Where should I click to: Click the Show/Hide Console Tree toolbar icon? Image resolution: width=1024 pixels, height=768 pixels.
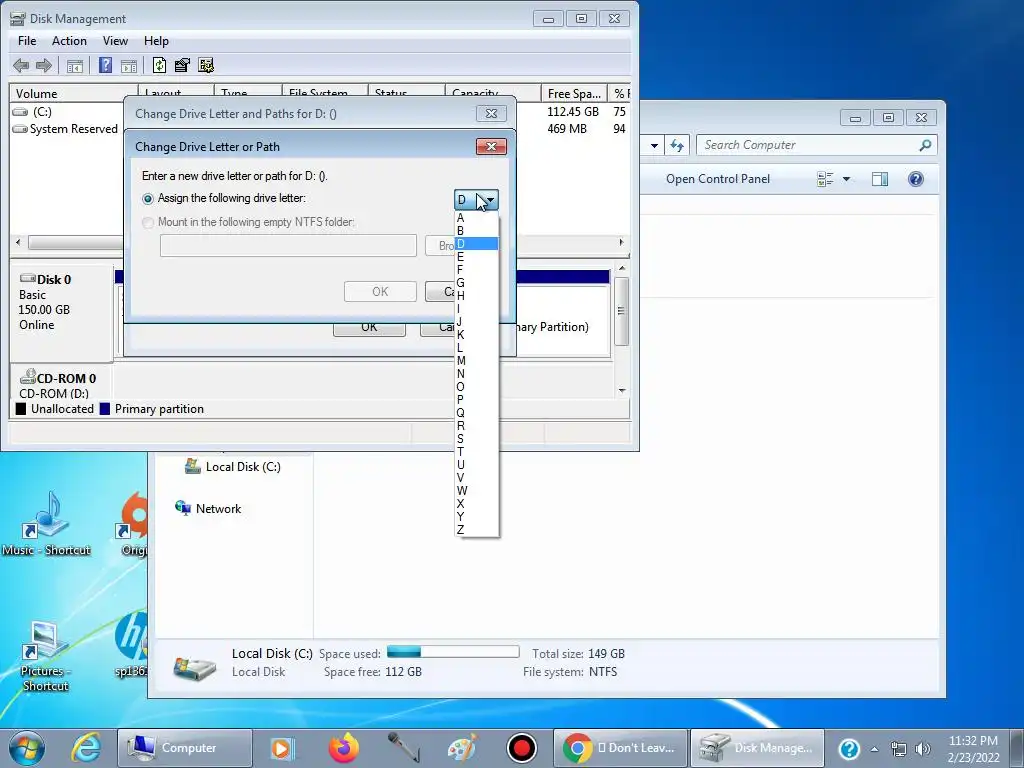pyautogui.click(x=75, y=65)
